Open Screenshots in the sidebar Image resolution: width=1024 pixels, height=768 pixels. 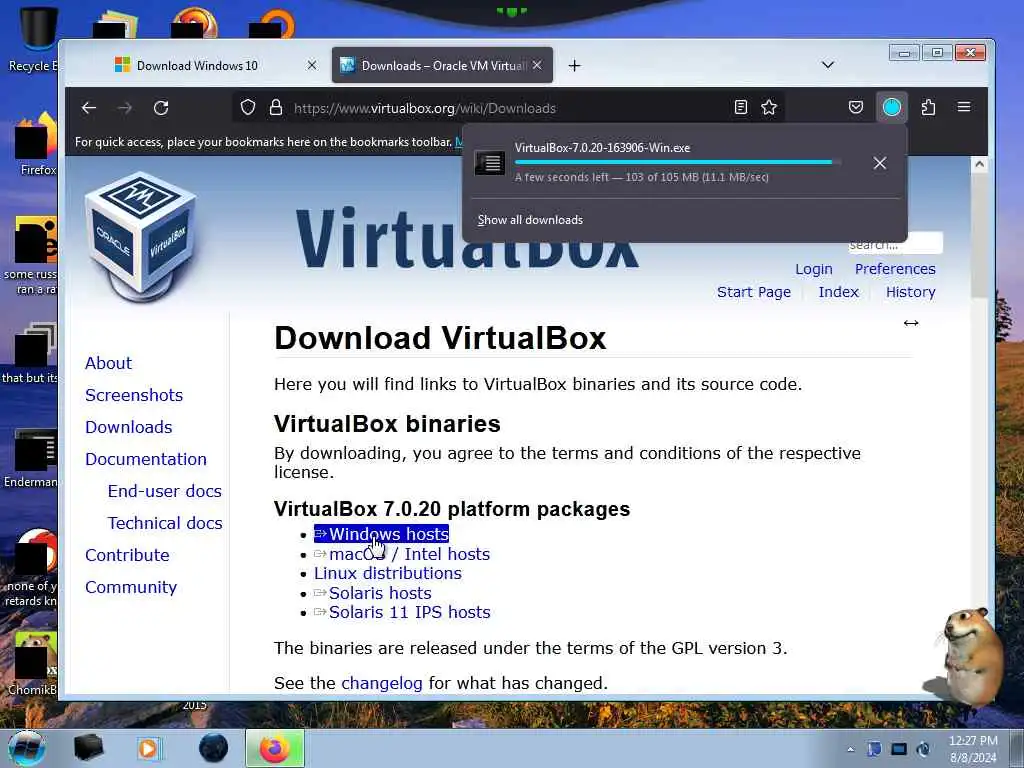[x=134, y=395]
